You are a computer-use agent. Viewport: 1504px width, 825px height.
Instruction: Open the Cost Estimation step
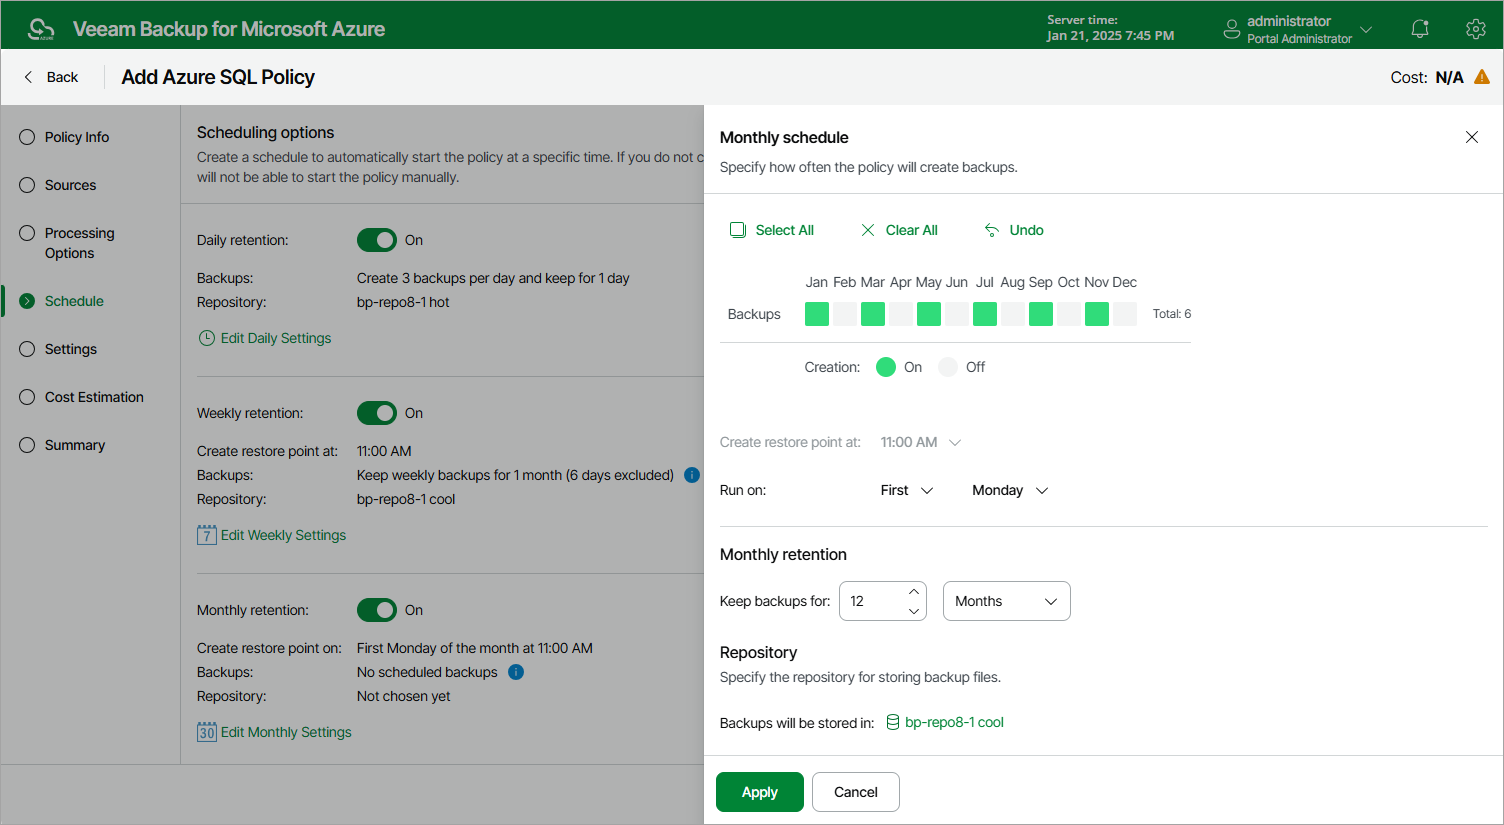point(94,397)
